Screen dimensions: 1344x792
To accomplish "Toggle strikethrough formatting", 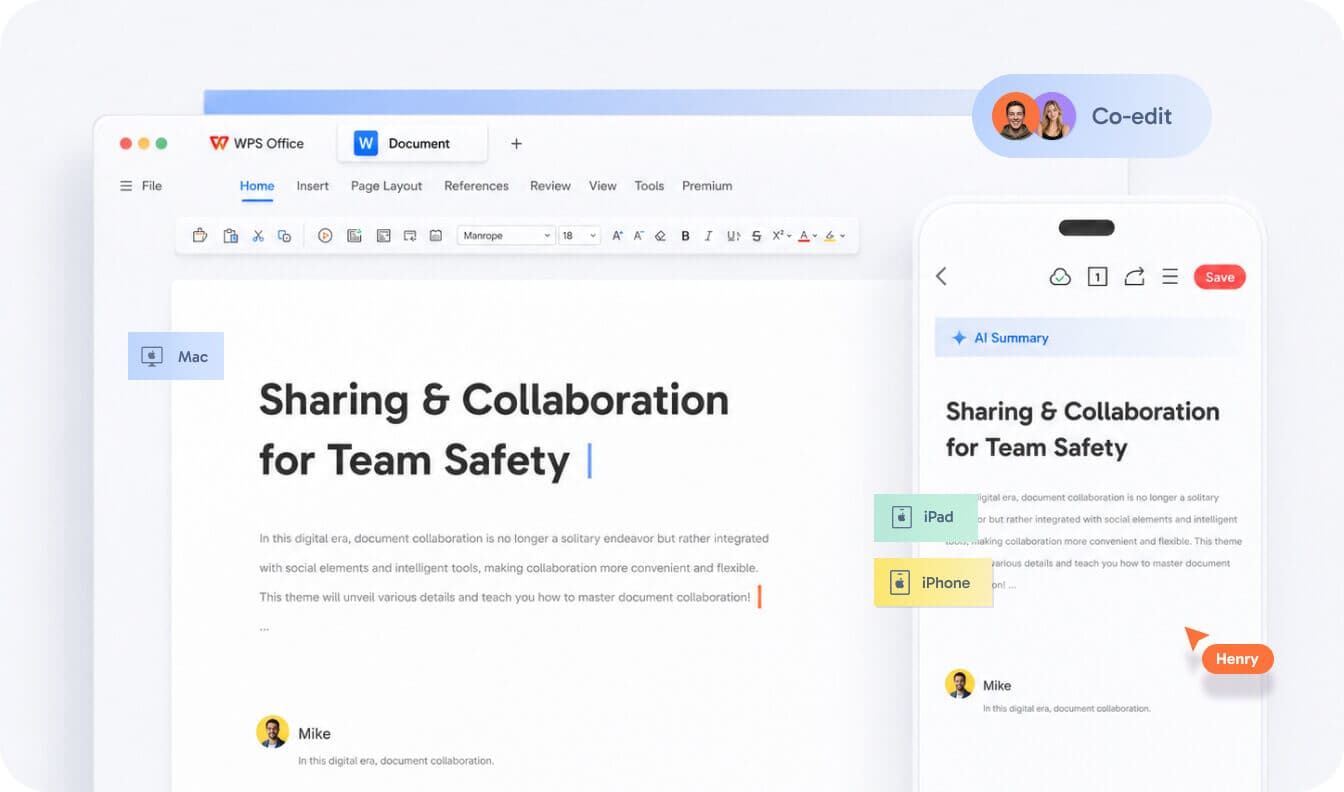I will click(756, 236).
